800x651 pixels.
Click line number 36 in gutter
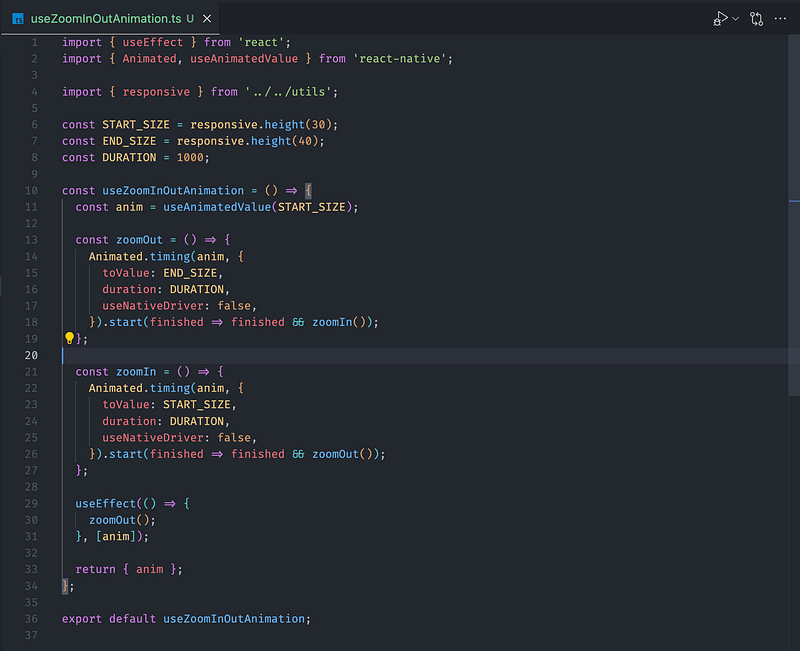[x=31, y=619]
